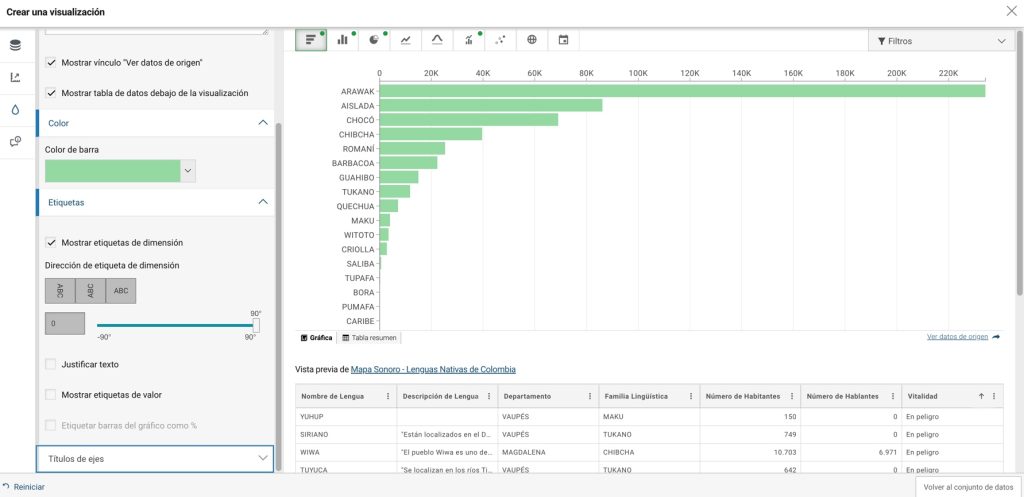Switch to the Tabla resumen tab
The width and height of the screenshot is (1024, 497).
click(369, 338)
